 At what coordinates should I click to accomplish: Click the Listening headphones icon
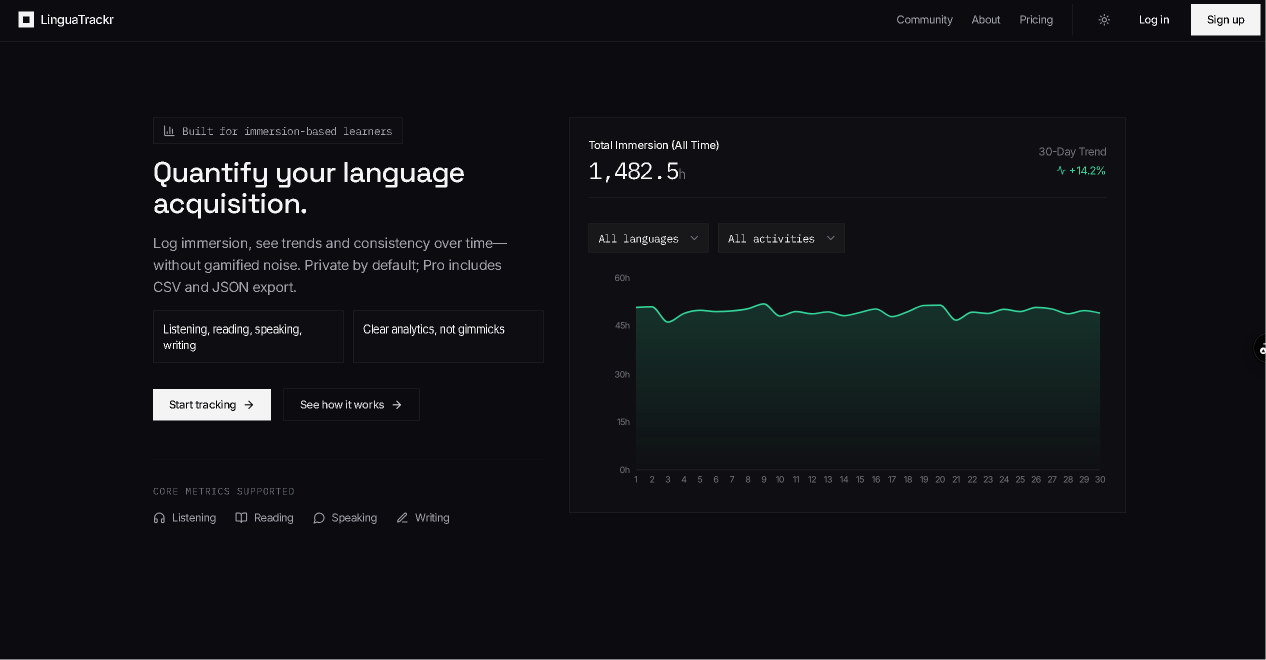[x=159, y=518]
